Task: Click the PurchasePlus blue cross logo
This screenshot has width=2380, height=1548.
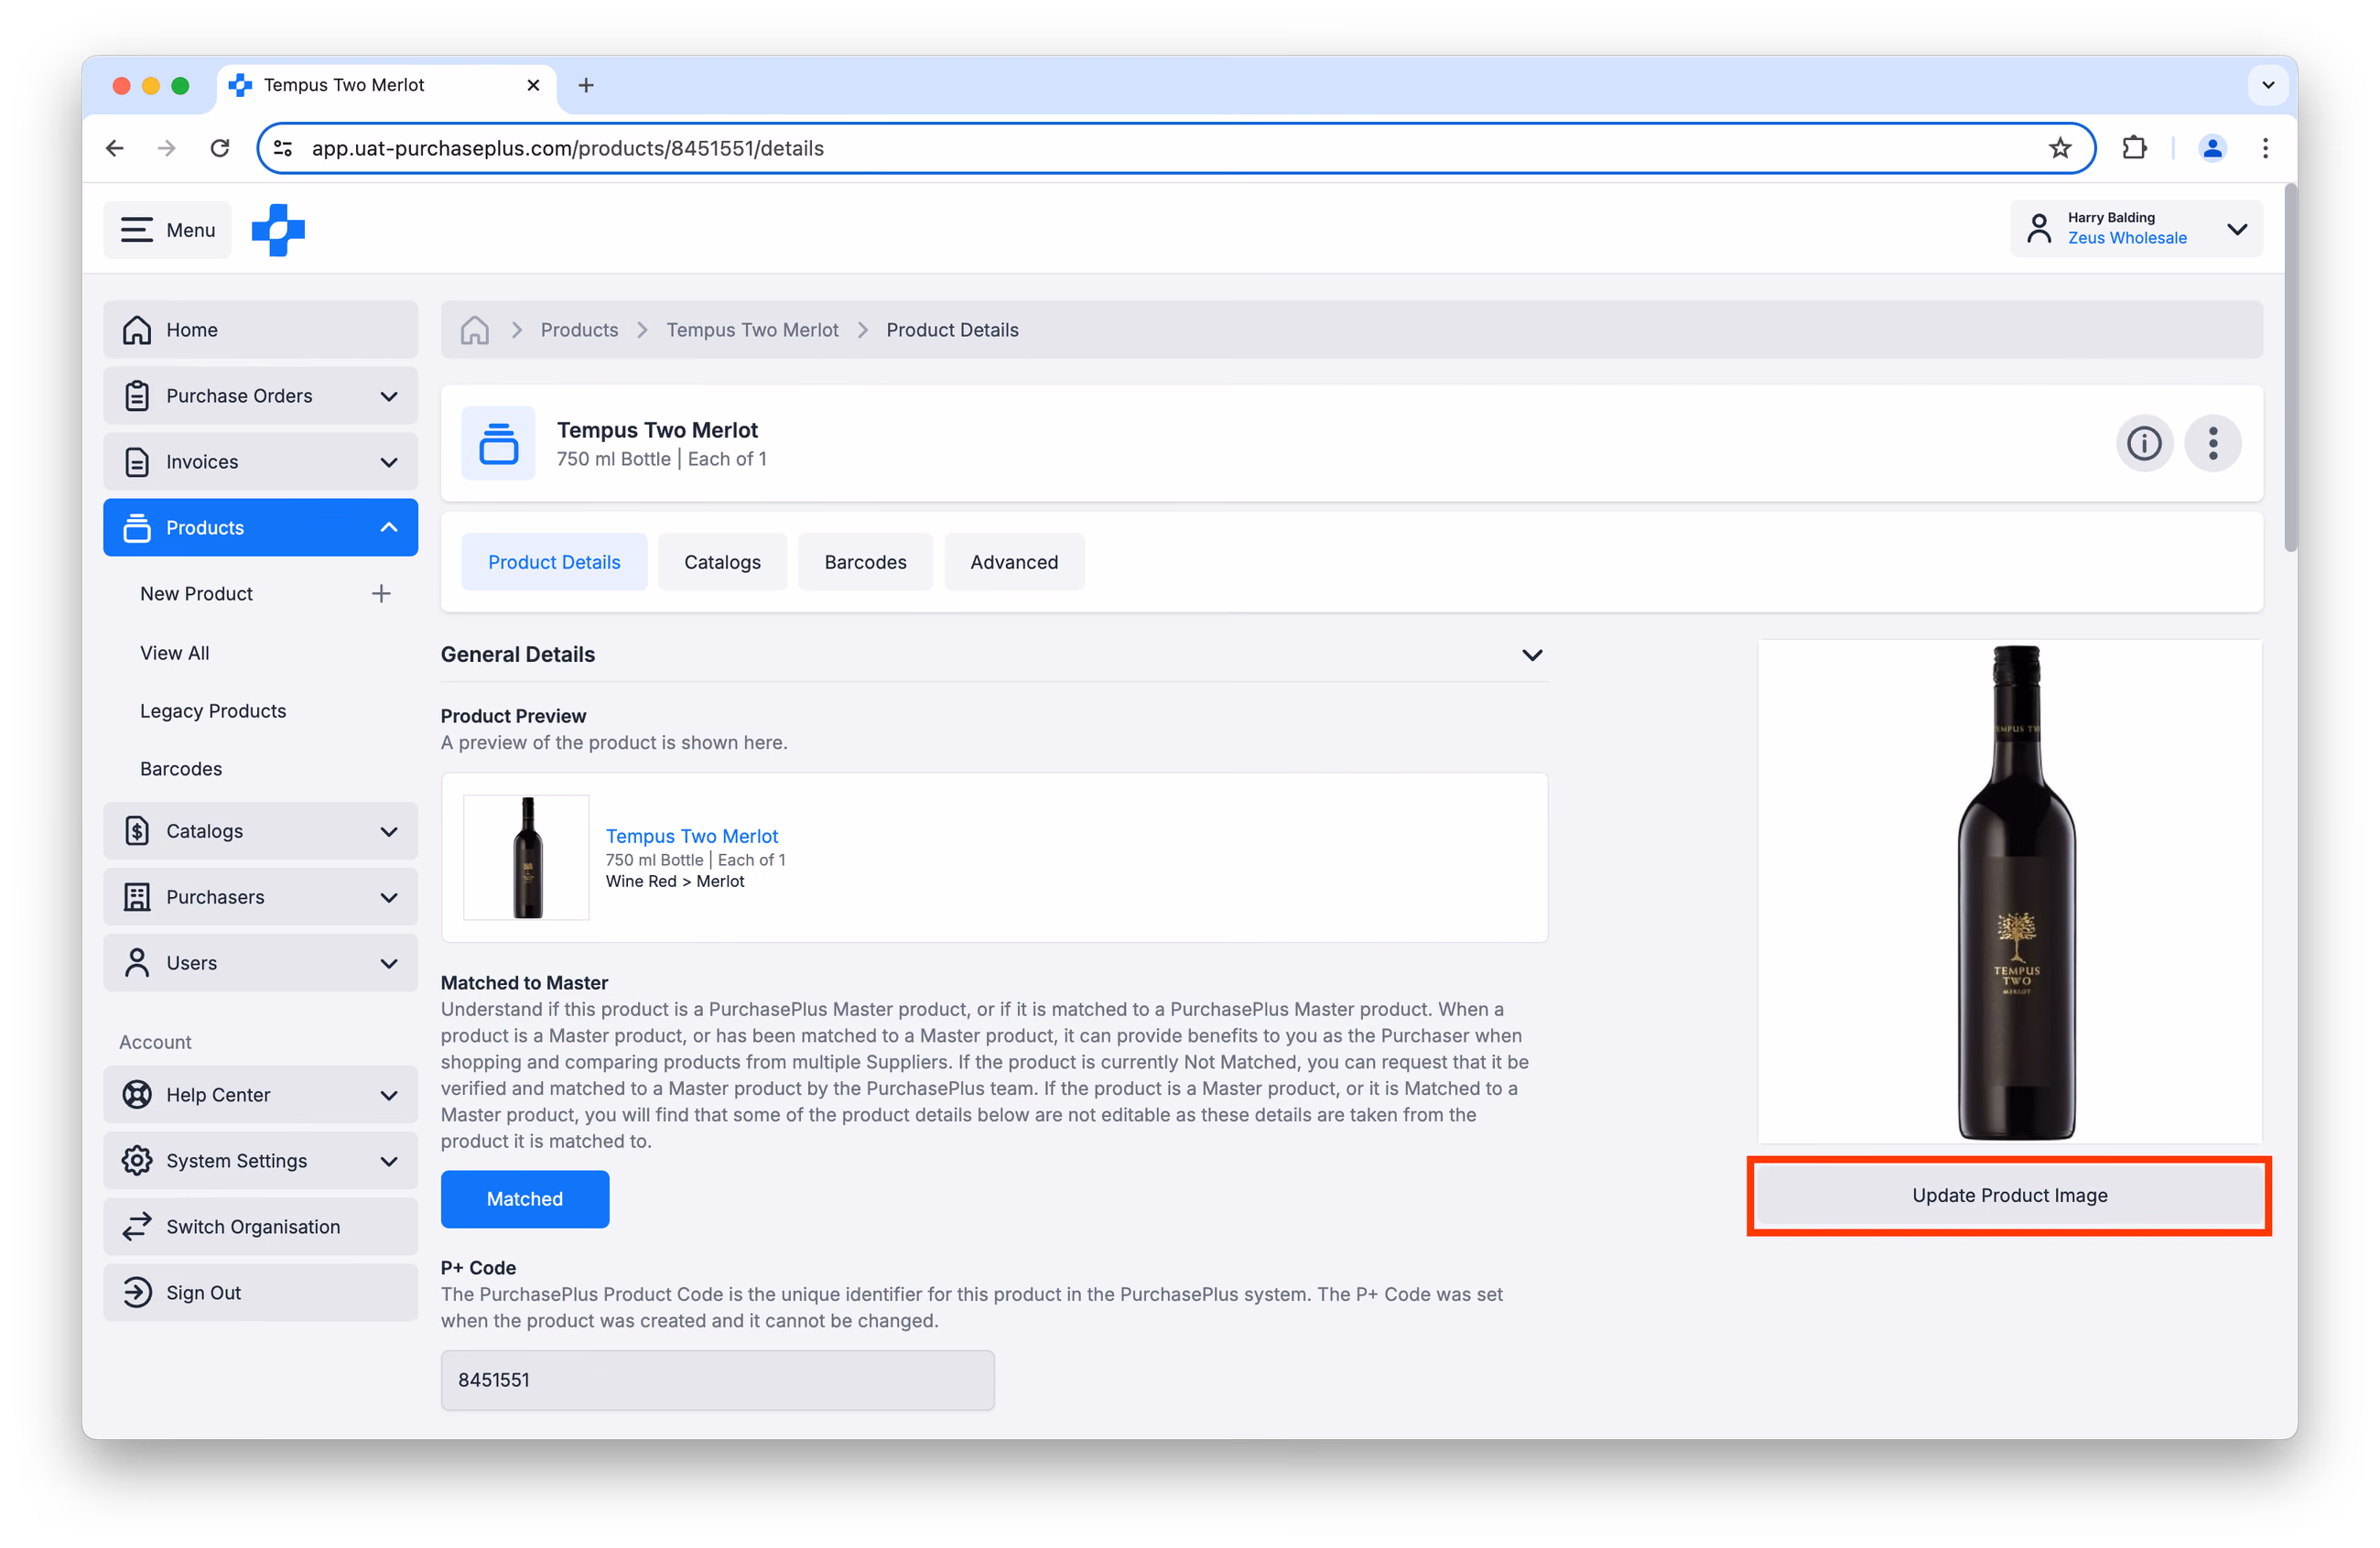Action: click(x=278, y=230)
